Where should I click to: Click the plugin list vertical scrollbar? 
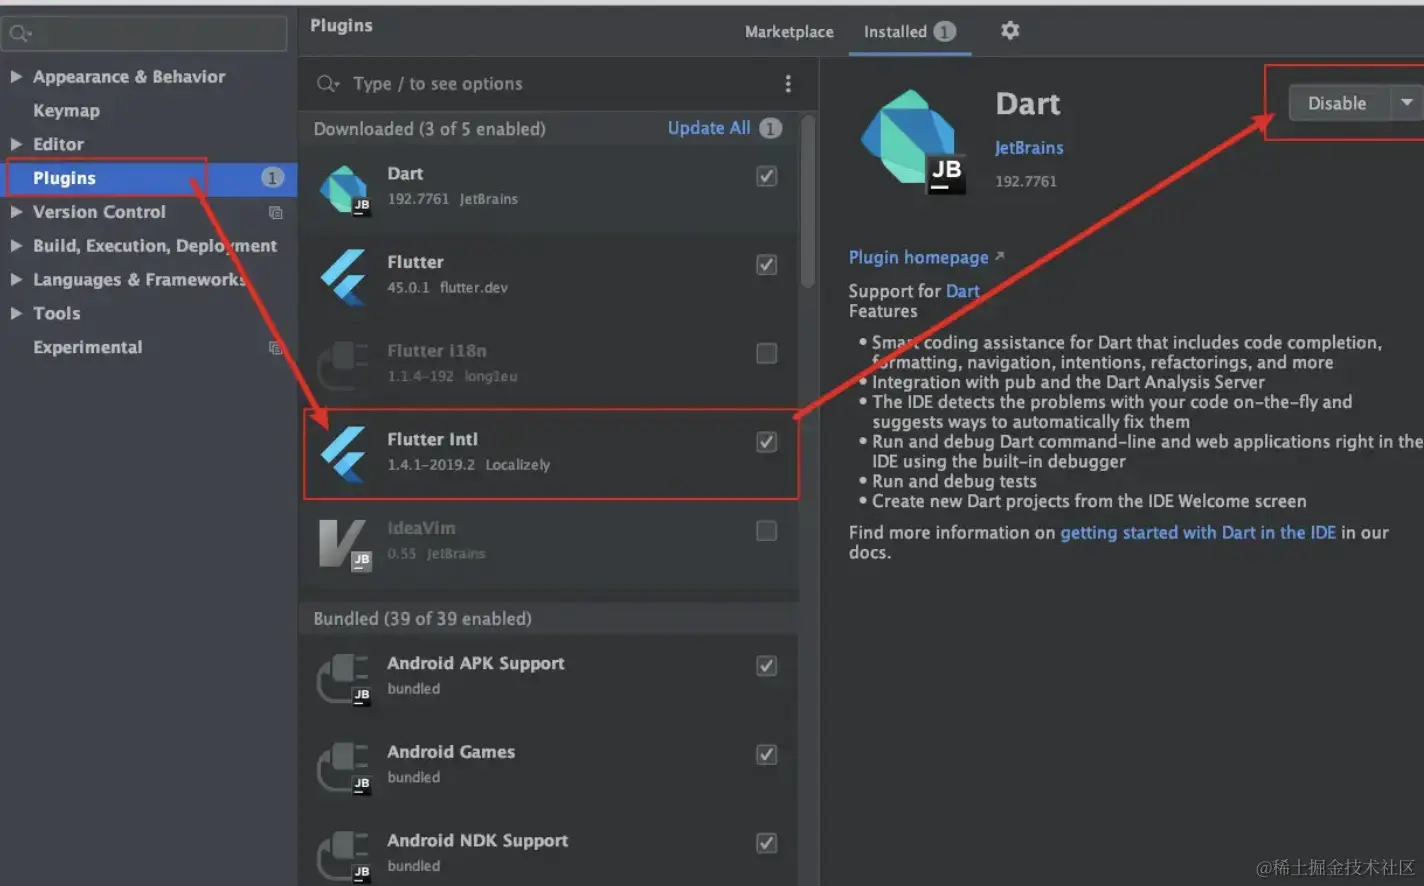coord(808,202)
